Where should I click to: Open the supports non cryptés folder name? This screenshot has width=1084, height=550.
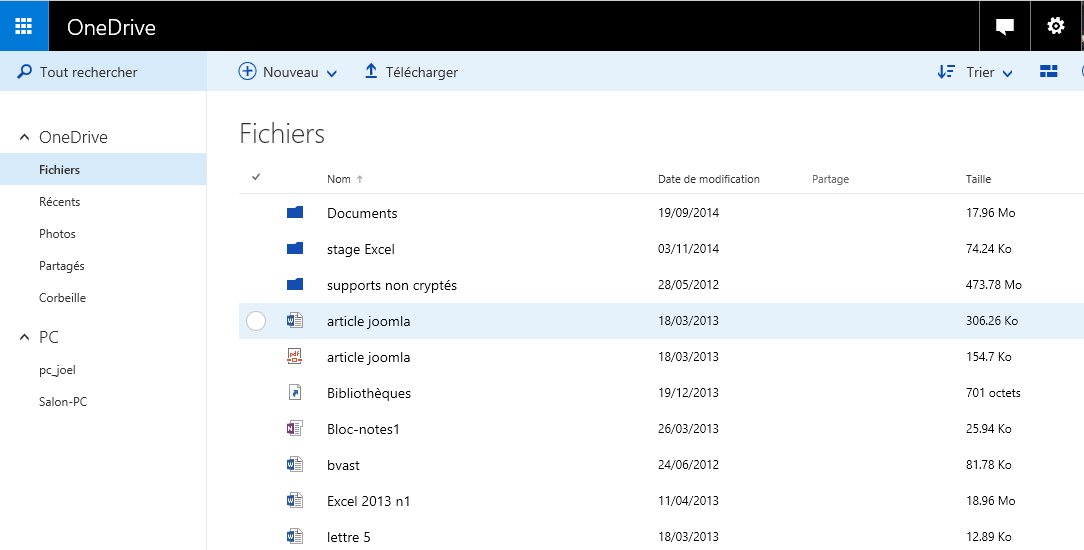point(392,285)
